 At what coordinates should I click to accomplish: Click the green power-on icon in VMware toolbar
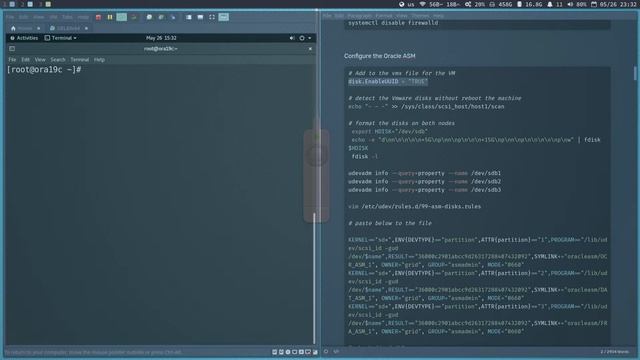(122, 17)
